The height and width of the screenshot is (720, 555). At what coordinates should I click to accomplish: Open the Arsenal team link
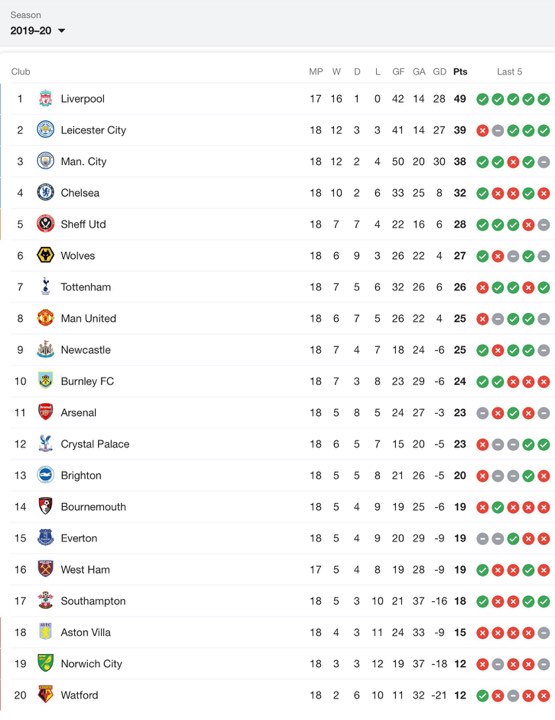pos(78,412)
